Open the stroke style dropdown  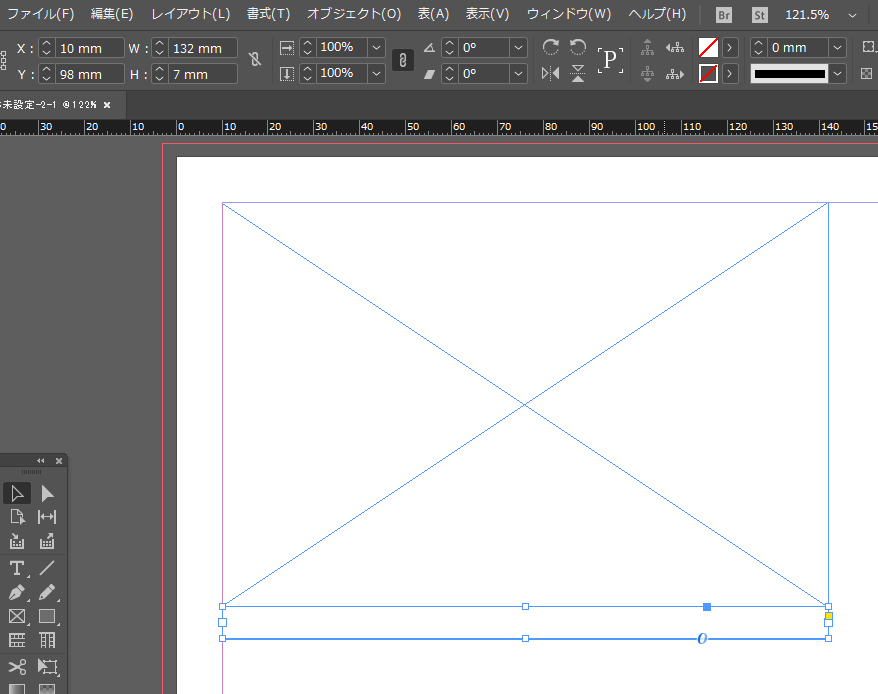point(837,73)
